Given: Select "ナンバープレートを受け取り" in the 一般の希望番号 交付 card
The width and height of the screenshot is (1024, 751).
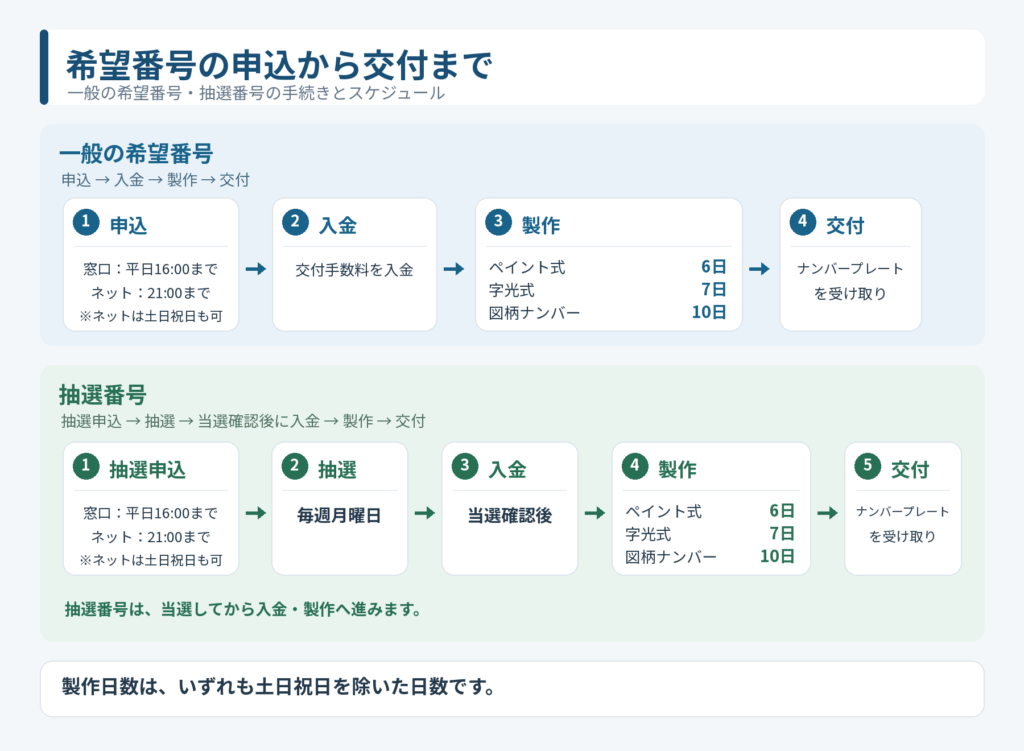Looking at the screenshot, I should point(850,281).
